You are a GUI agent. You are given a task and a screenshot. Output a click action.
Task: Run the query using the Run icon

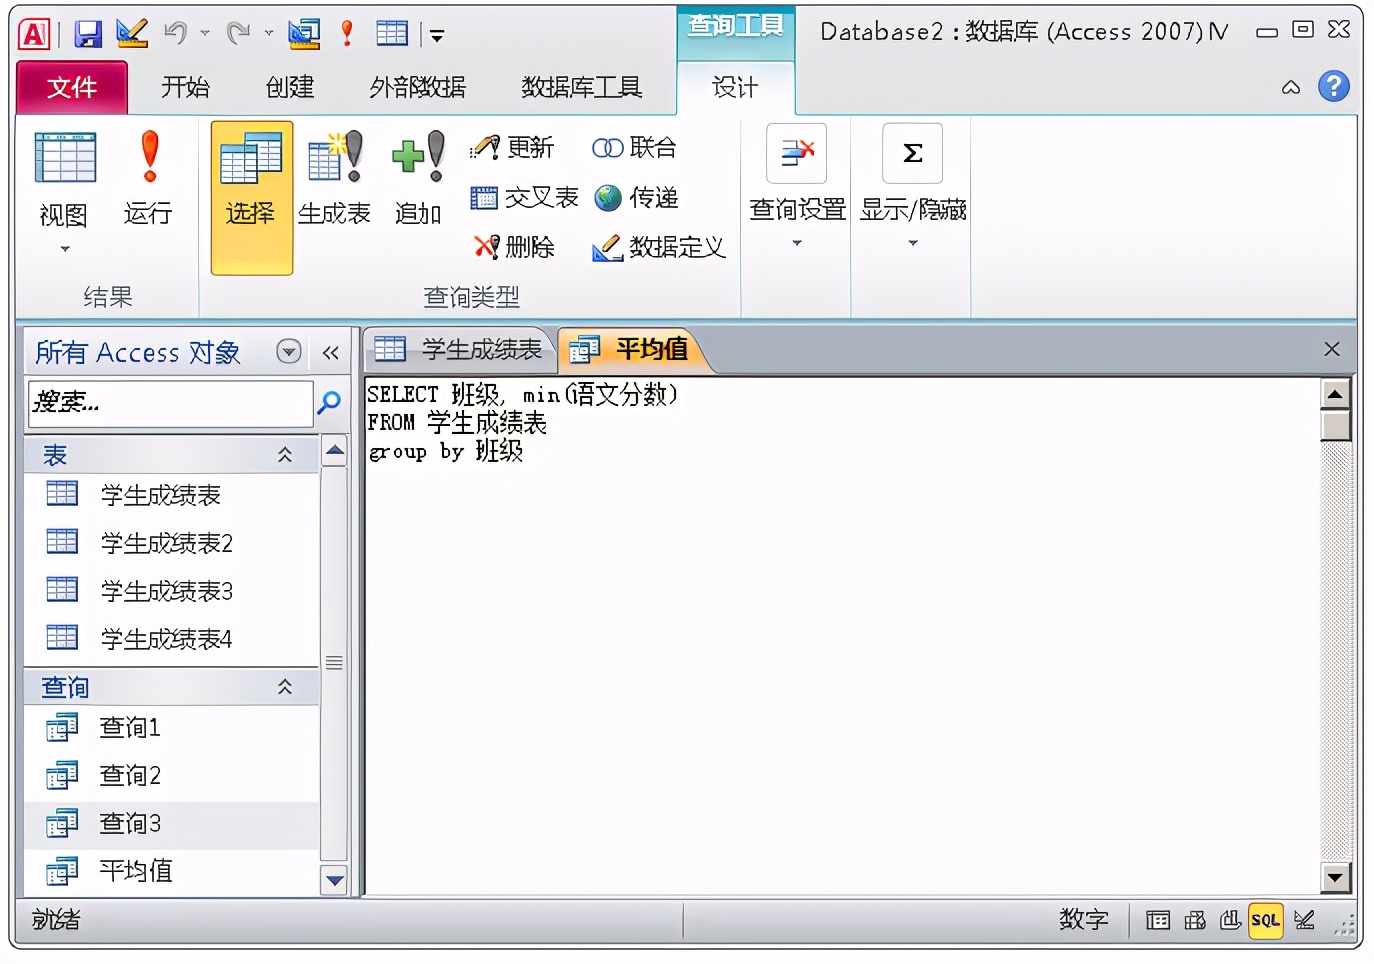(148, 178)
